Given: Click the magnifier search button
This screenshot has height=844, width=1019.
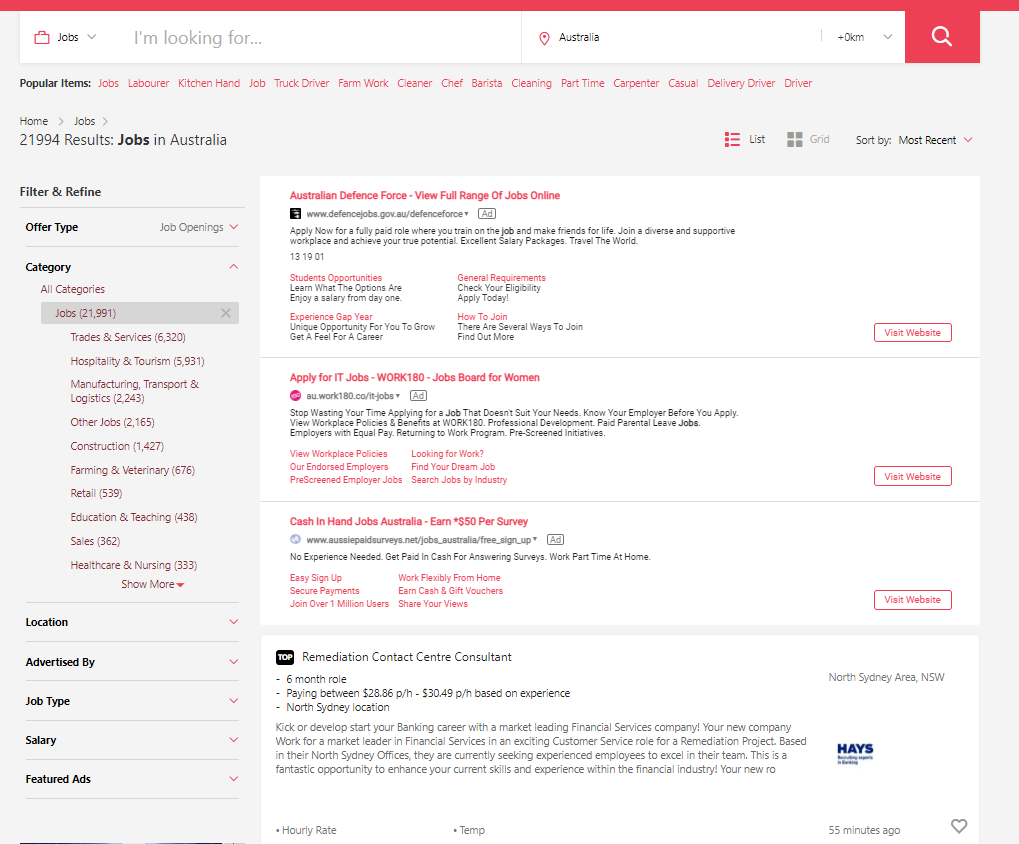Looking at the screenshot, I should [x=942, y=37].
